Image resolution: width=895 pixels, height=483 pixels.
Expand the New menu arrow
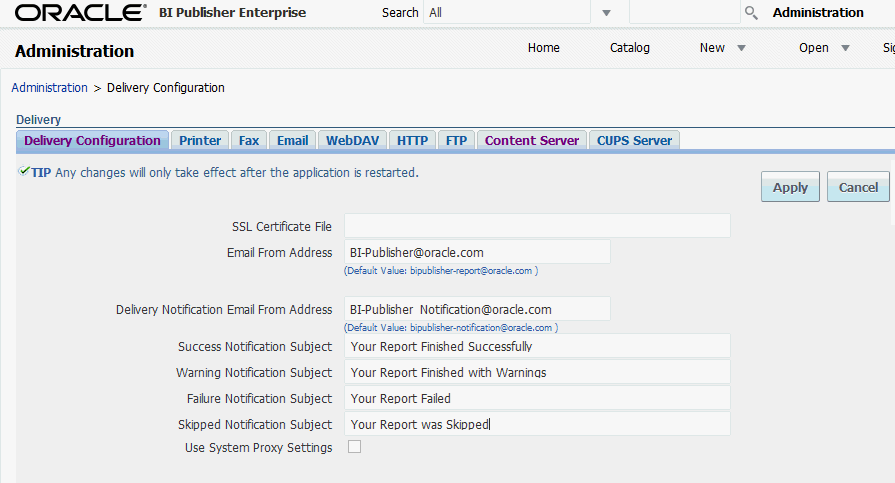741,48
